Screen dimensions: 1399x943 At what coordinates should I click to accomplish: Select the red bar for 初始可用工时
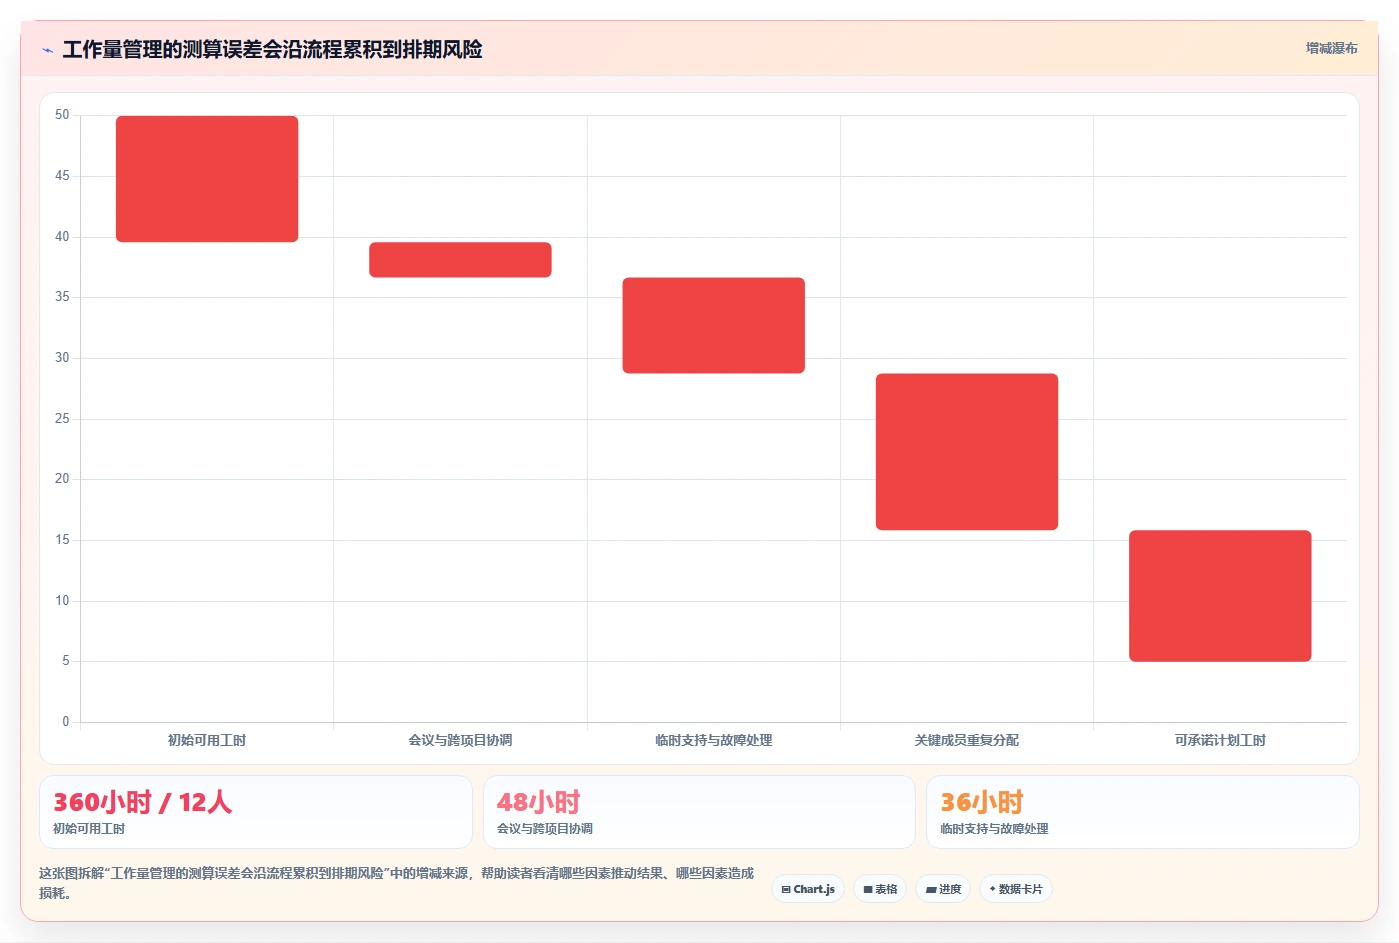207,179
